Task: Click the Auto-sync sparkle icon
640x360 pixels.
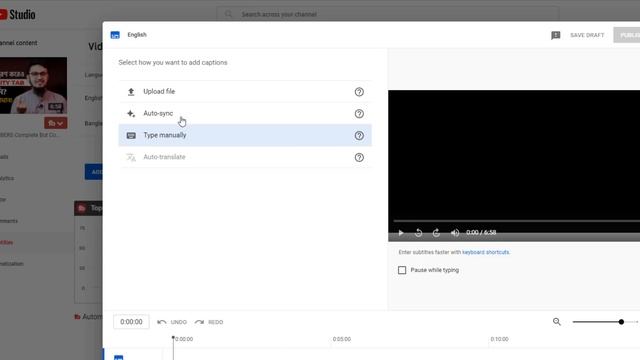Action: 131,113
